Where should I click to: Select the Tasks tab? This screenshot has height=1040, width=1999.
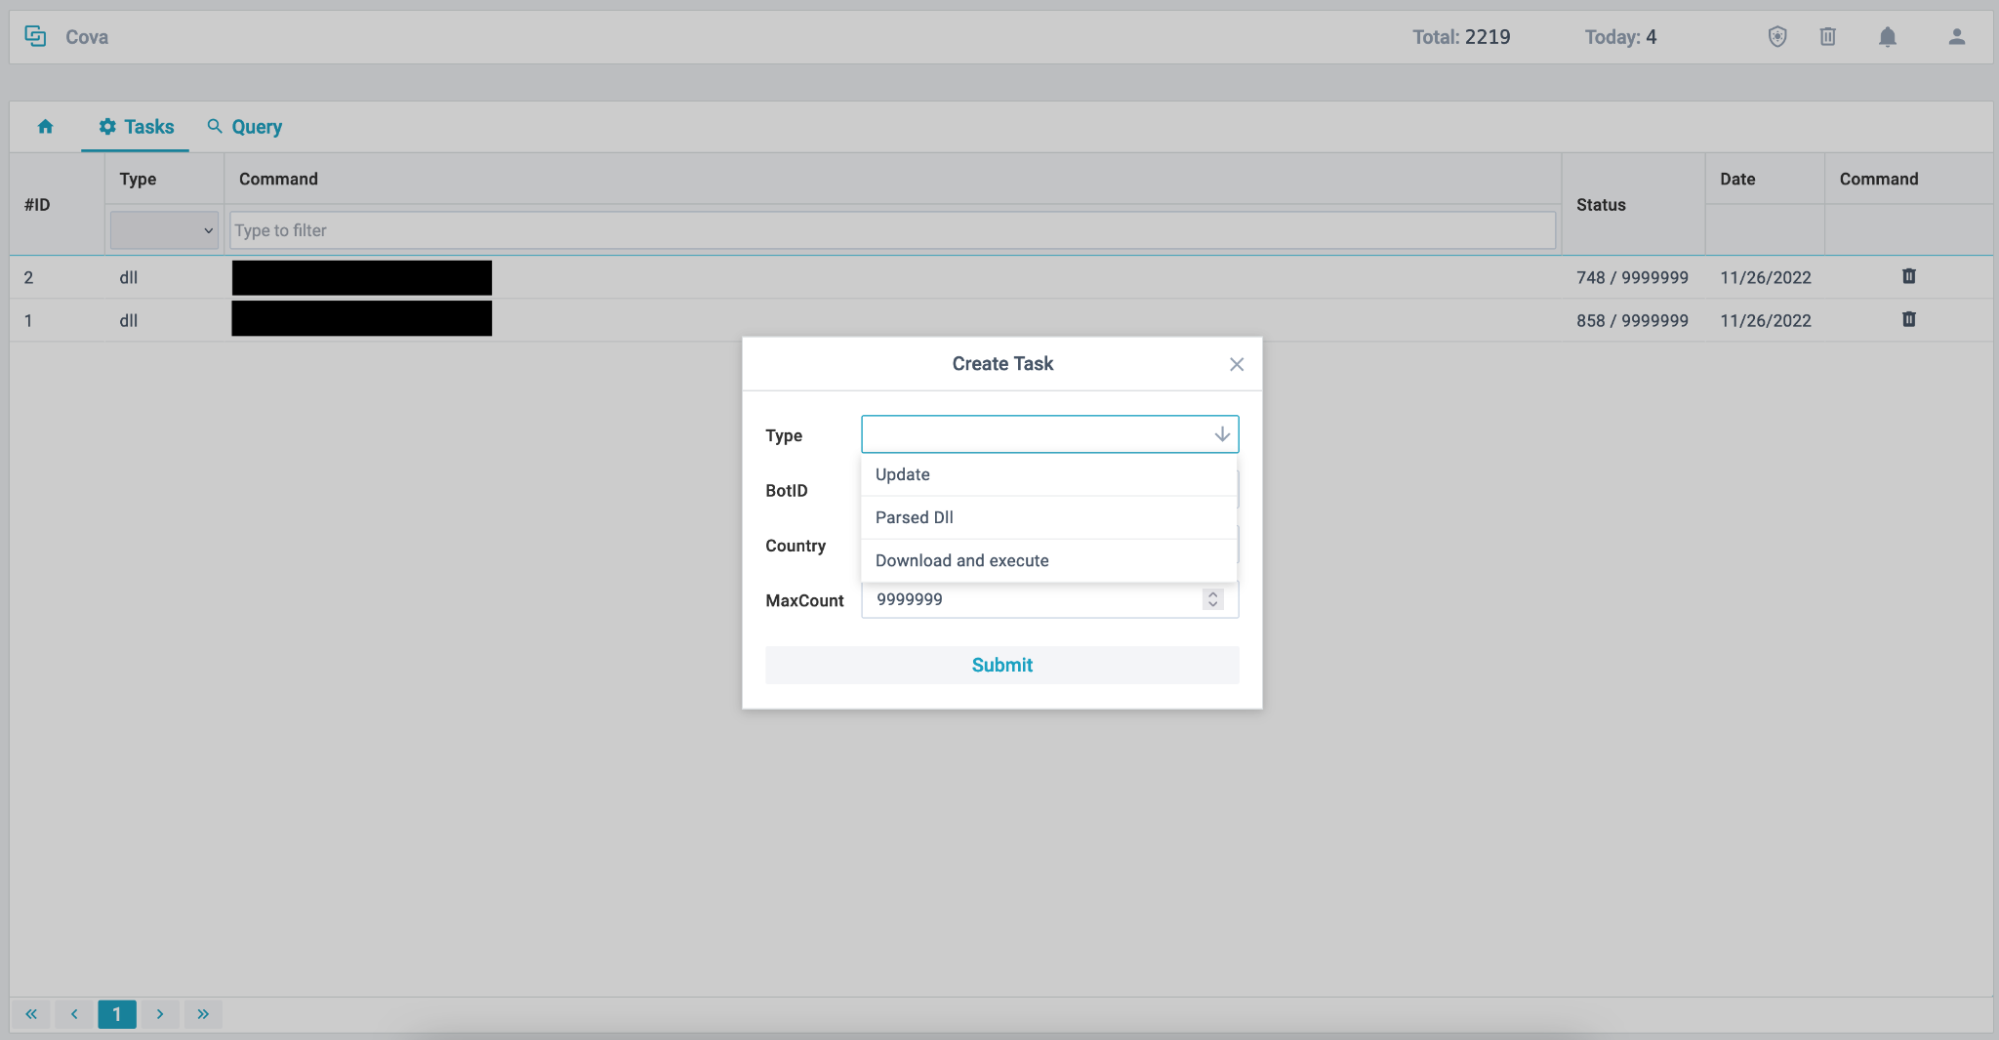(x=136, y=127)
